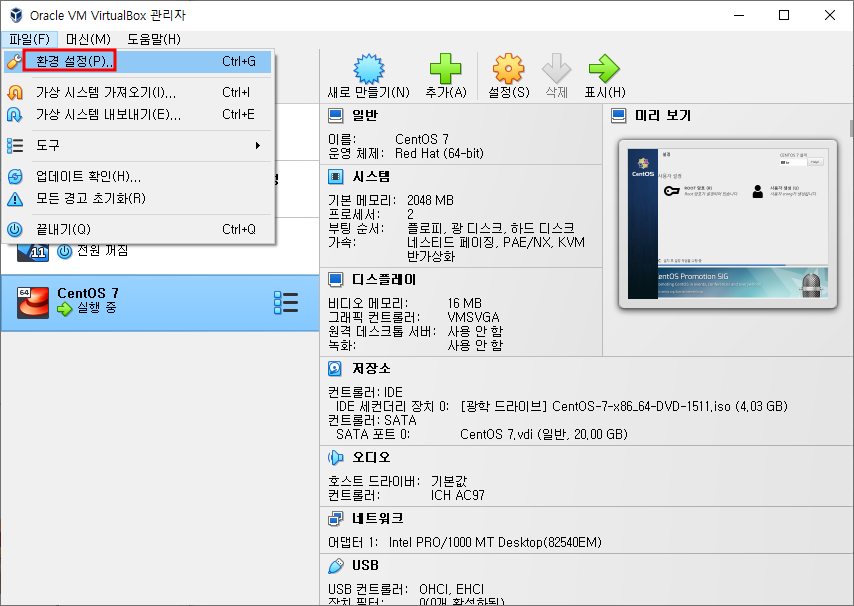Select 모든 경고 초기화(R) entry
The image size is (854, 606).
pos(137,198)
